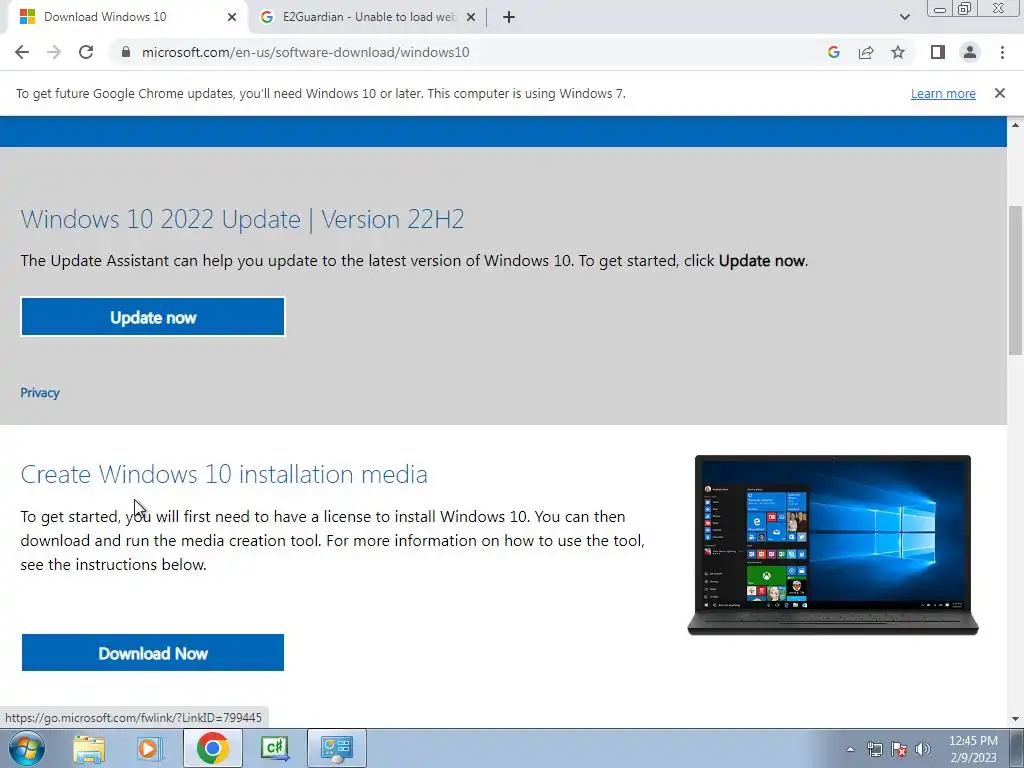Switch to E2Guardian tab
Image resolution: width=1024 pixels, height=768 pixels.
click(368, 17)
